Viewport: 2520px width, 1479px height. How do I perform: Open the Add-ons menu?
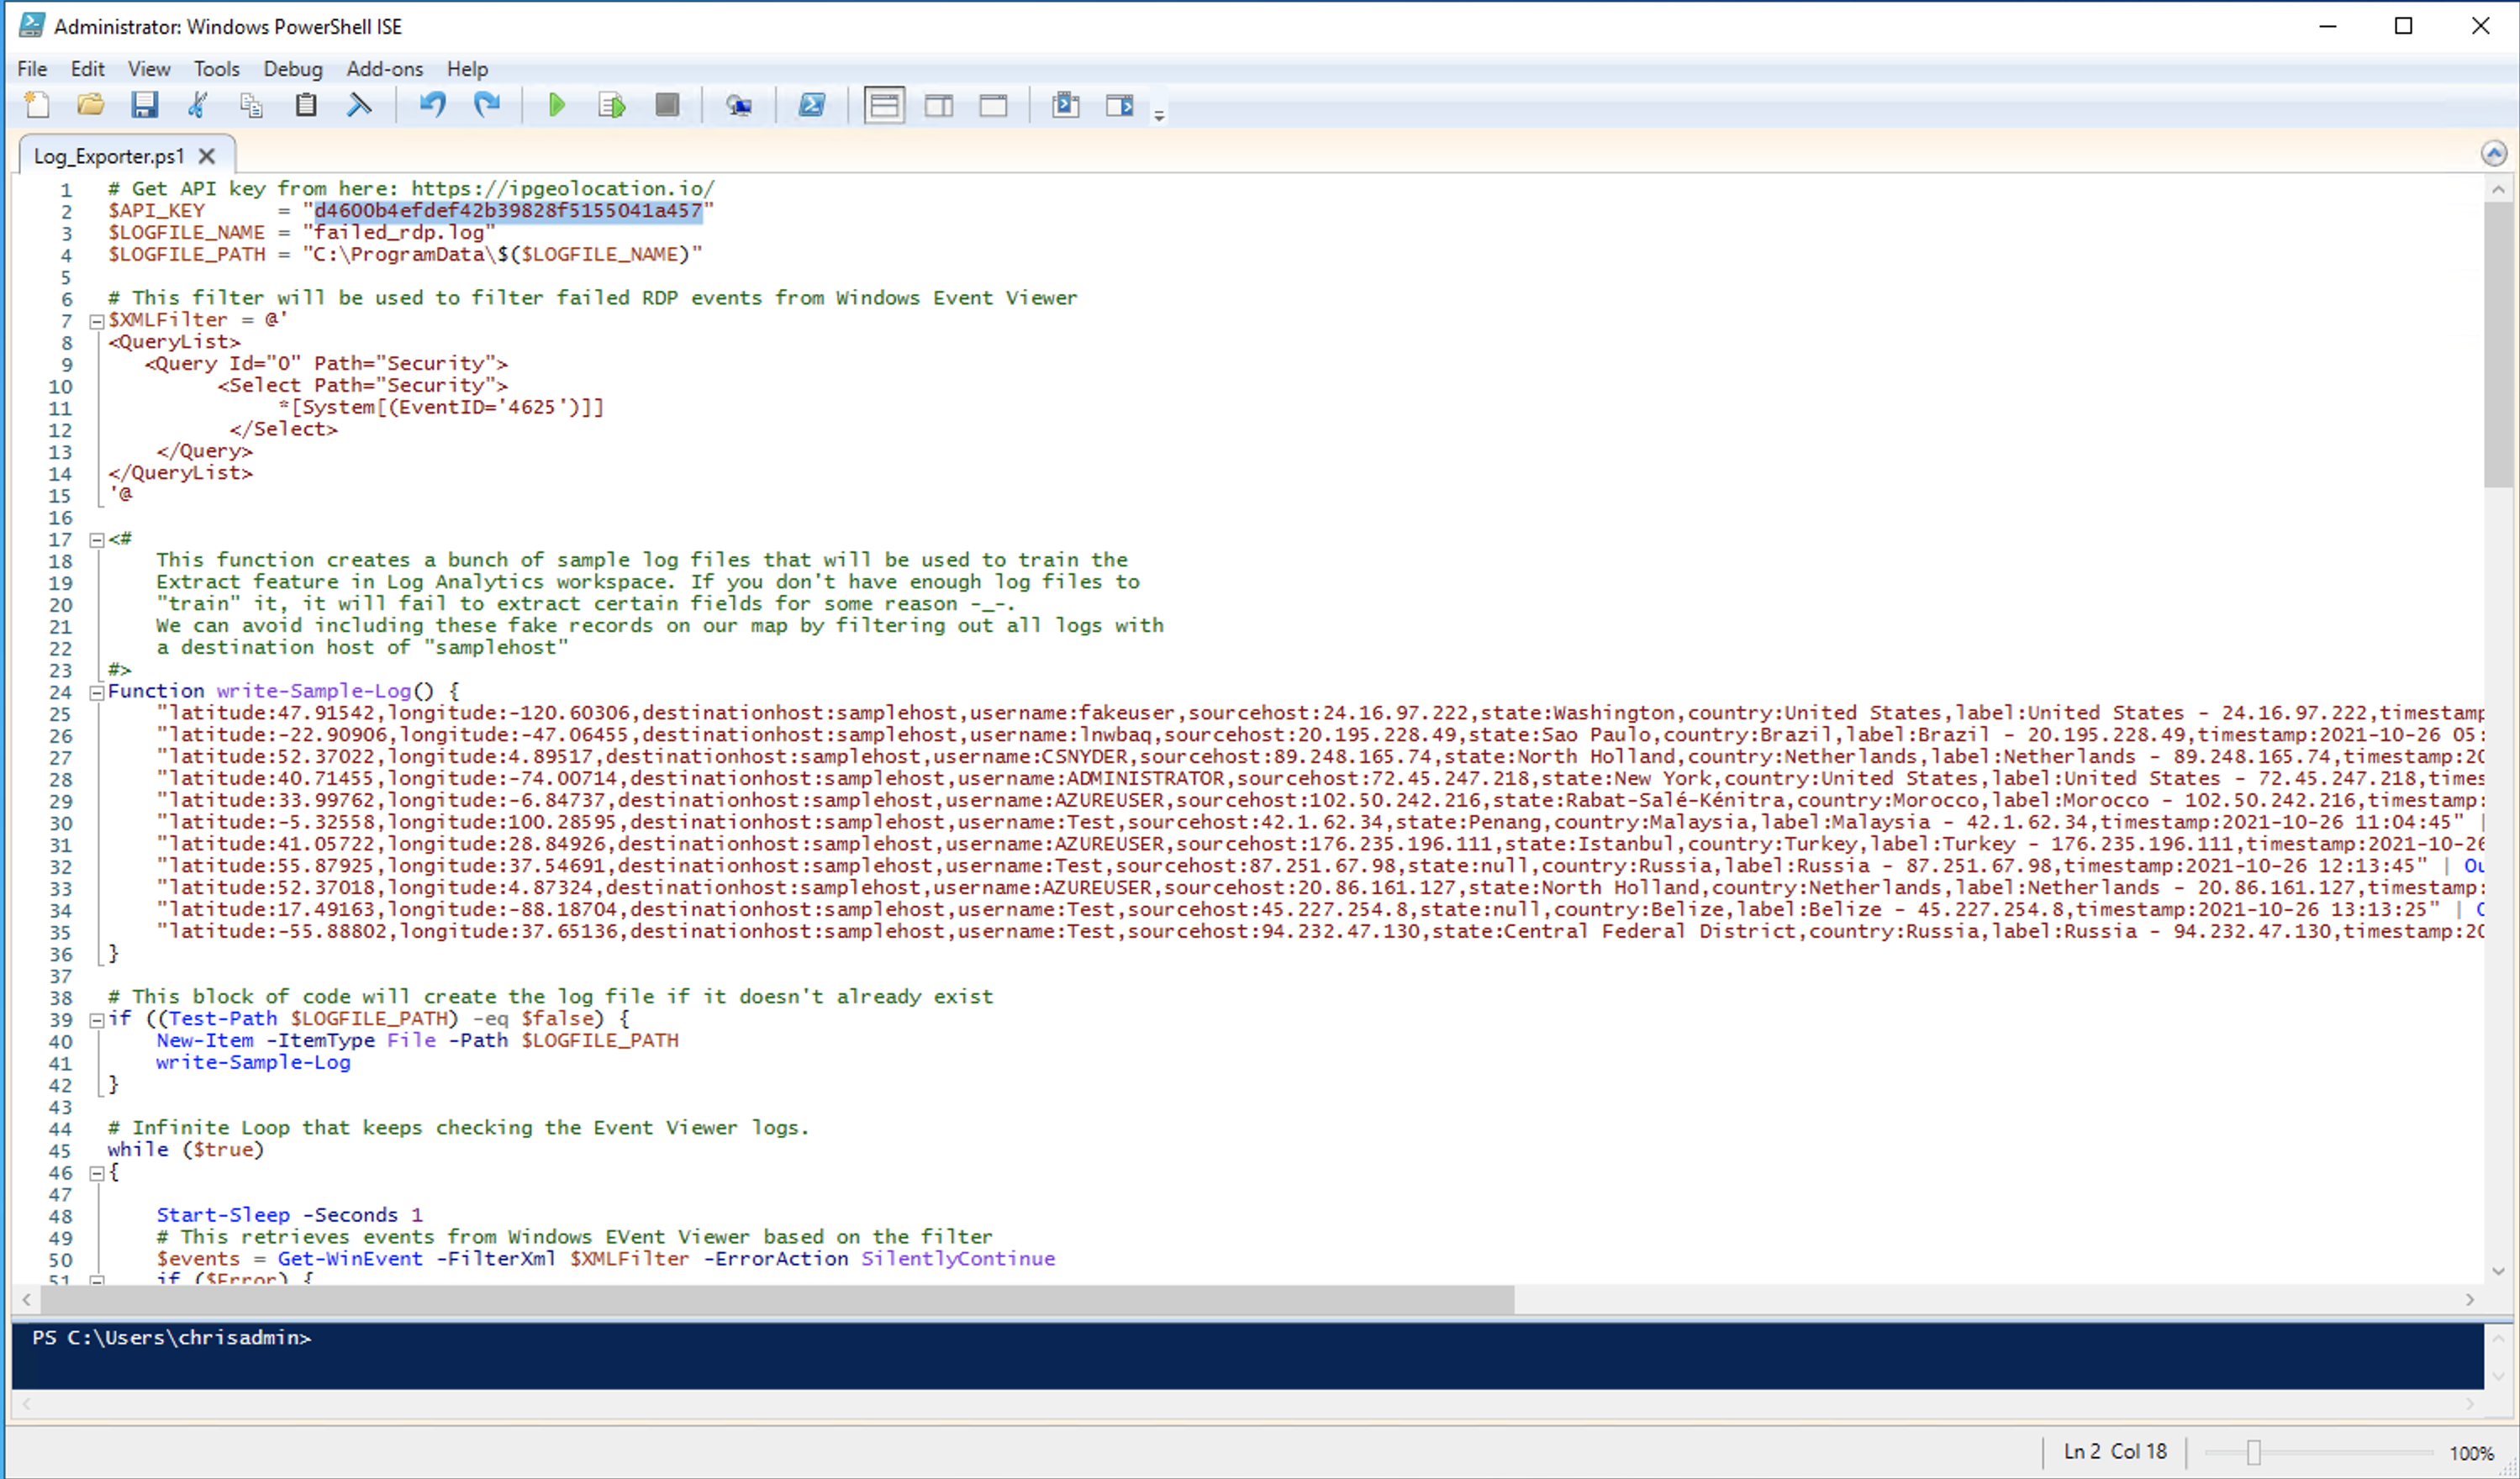coord(385,69)
